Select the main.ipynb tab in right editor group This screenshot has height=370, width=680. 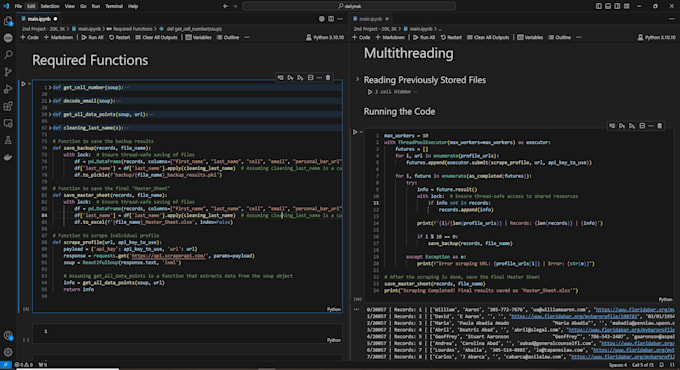(370, 19)
